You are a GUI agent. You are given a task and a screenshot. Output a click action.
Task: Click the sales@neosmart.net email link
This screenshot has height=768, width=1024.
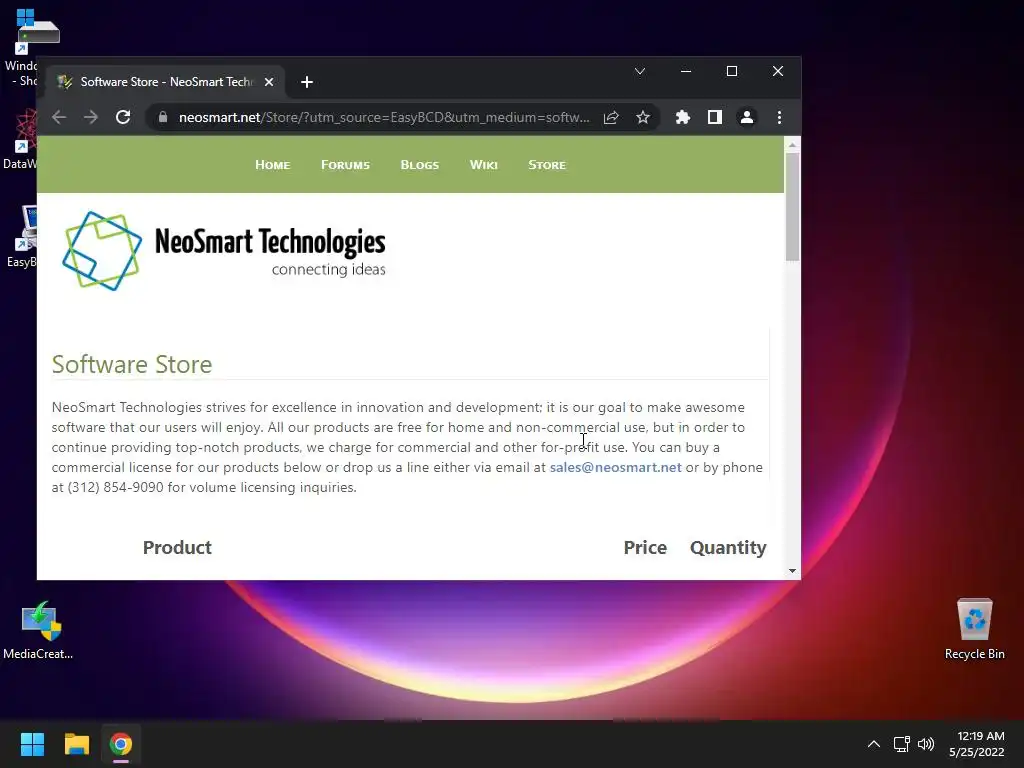(x=615, y=468)
